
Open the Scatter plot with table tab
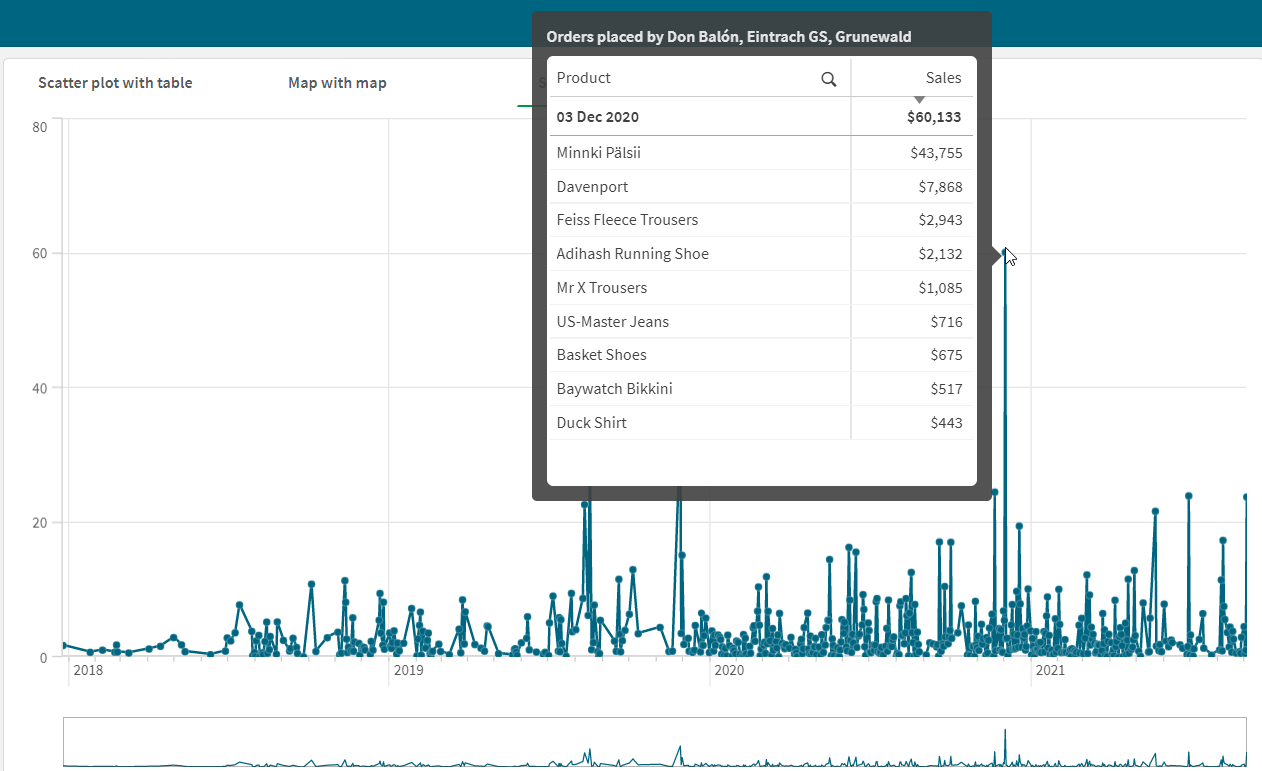pos(115,83)
